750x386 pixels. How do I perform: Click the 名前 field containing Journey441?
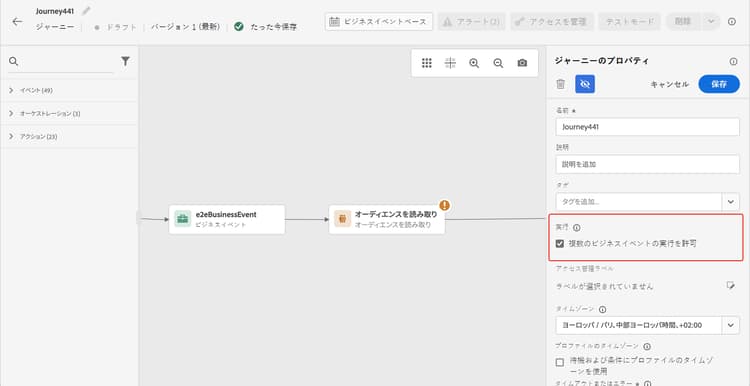[x=648, y=127]
